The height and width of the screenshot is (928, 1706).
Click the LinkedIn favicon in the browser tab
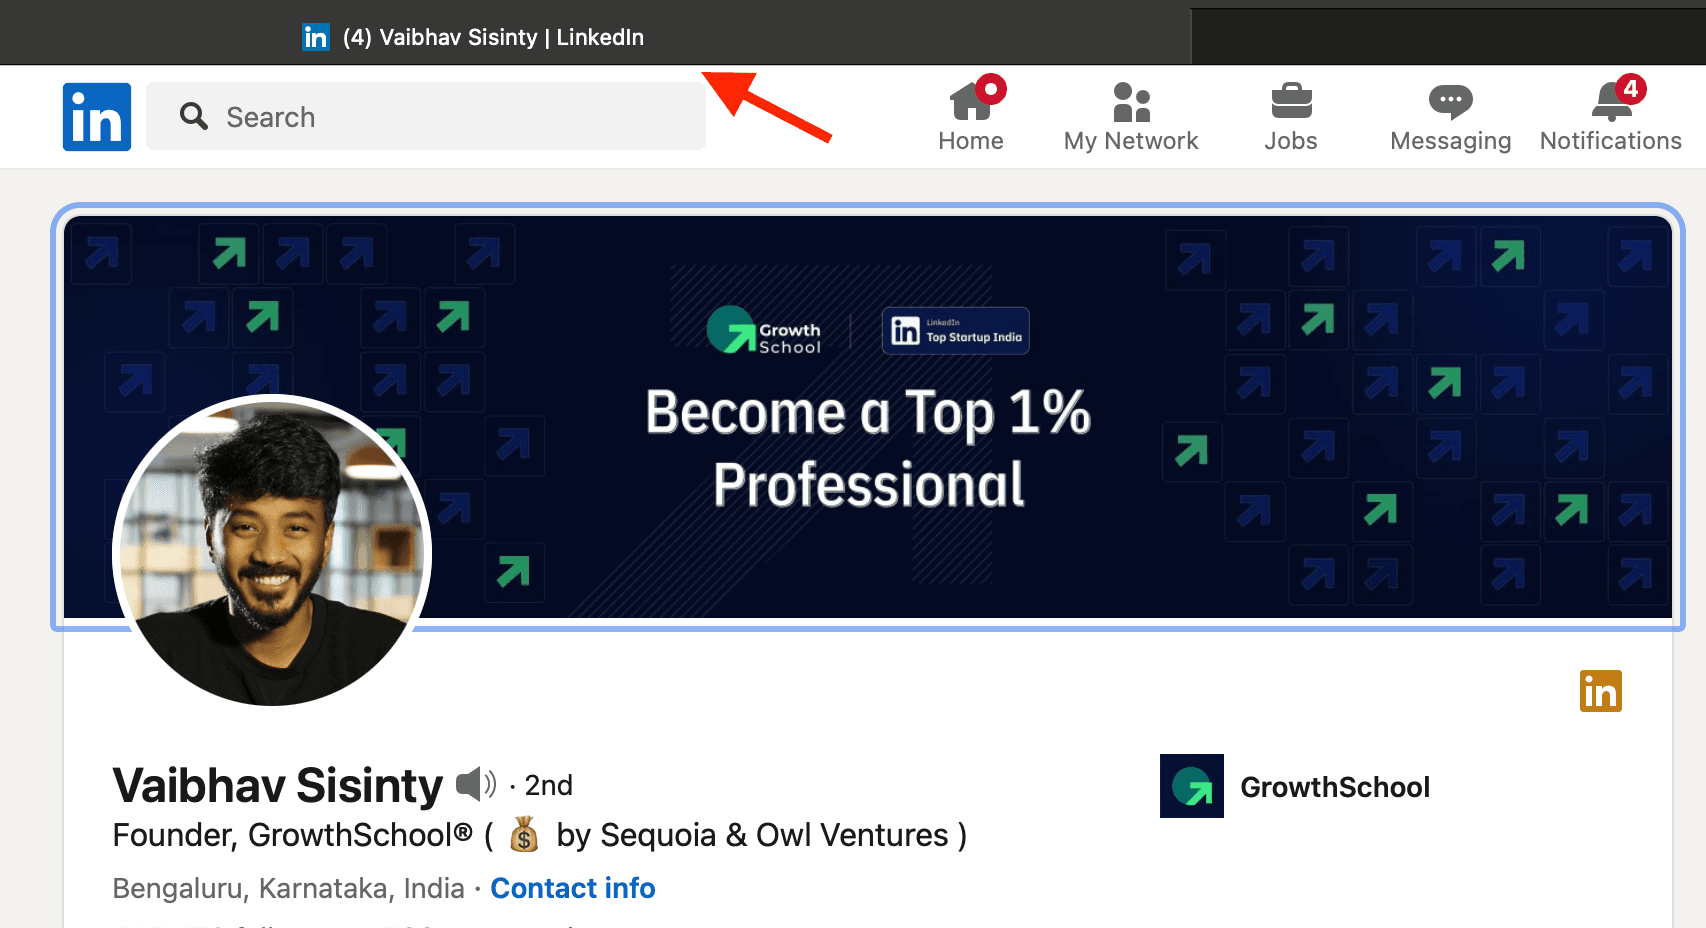pyautogui.click(x=316, y=37)
